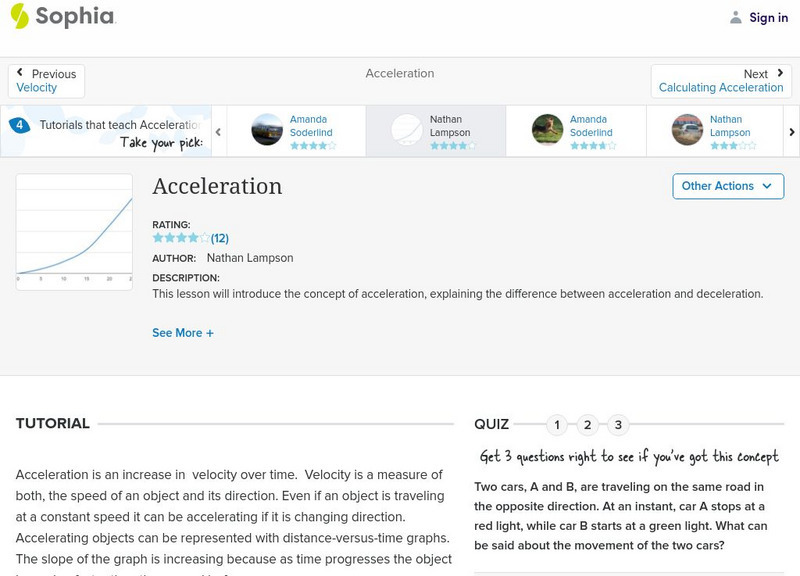Select quiz question circle 3

(617, 424)
